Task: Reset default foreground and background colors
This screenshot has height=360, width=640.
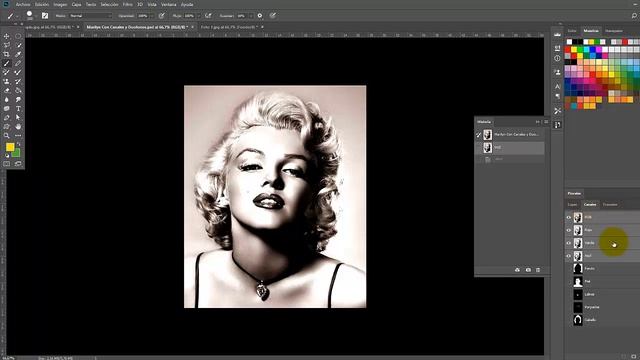Action: pos(7,156)
